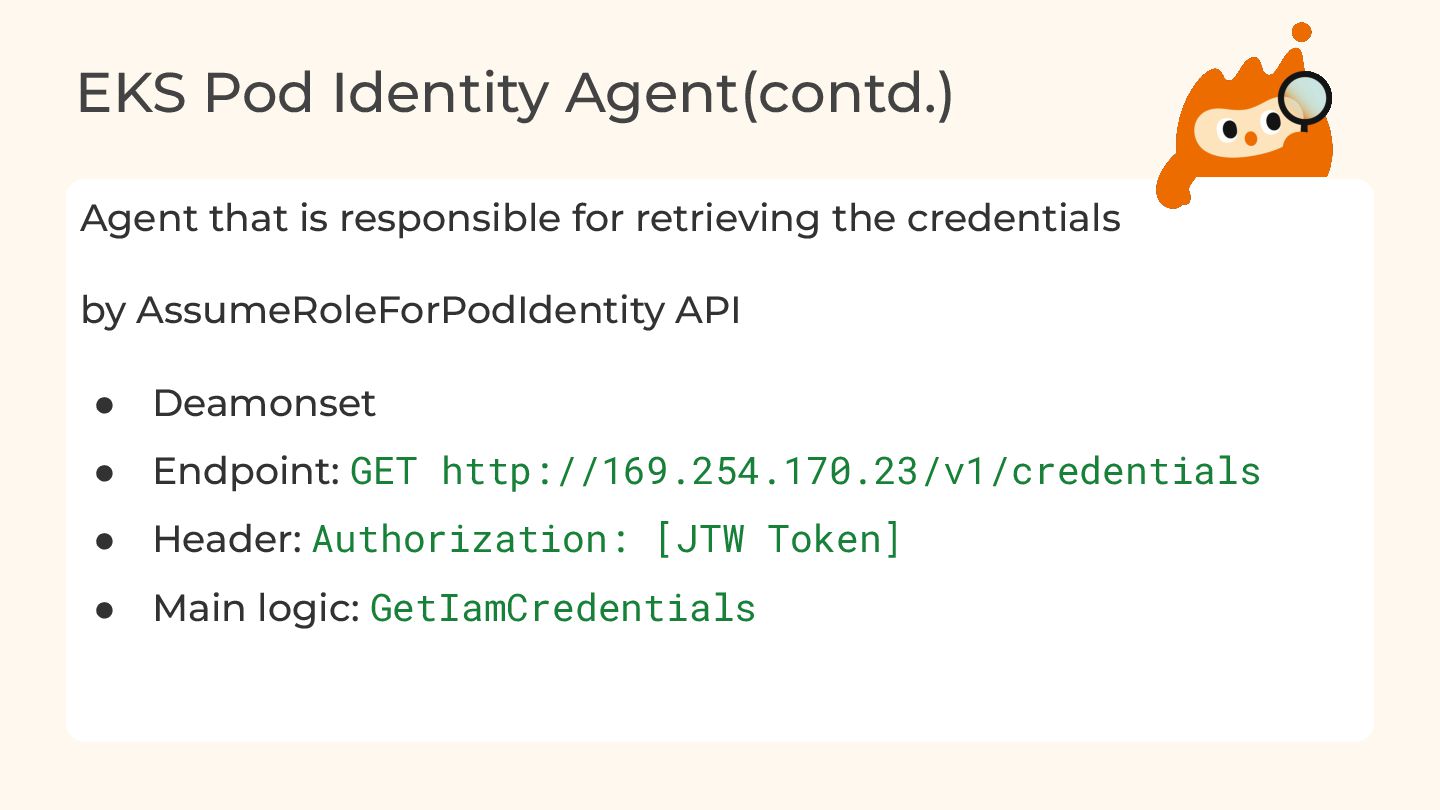This screenshot has height=810, width=1440.
Task: Click the 'Header:' label
Action: pyautogui.click(x=227, y=540)
